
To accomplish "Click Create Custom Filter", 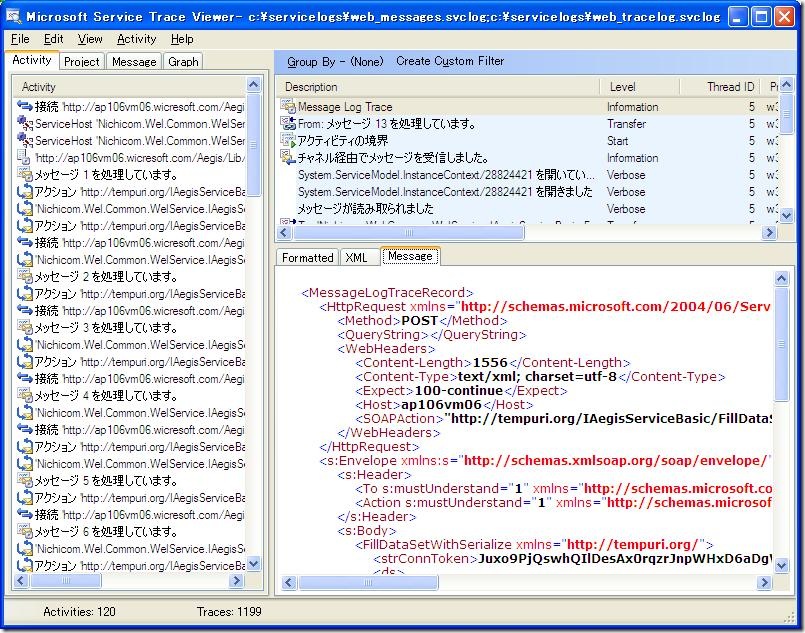I will (450, 61).
